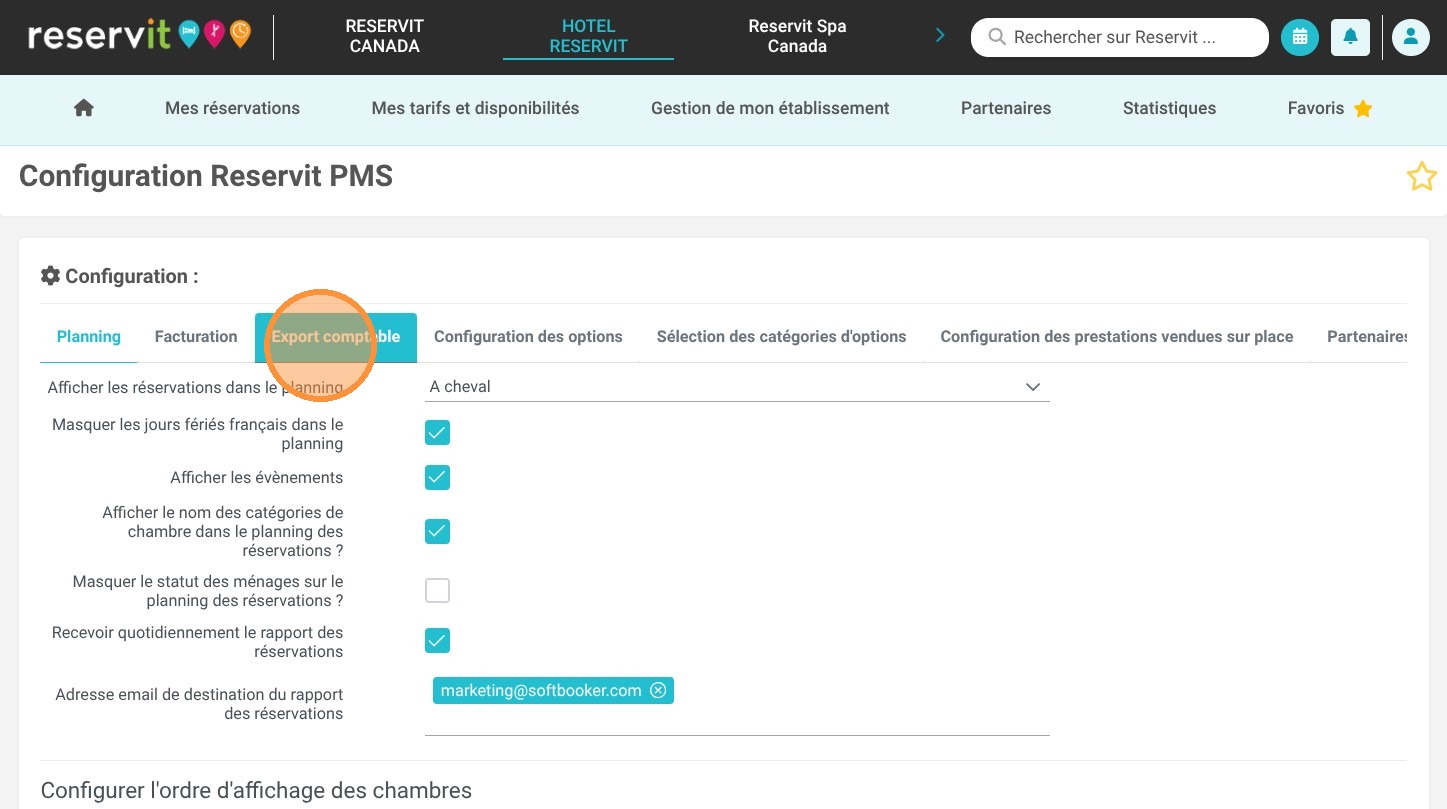This screenshot has width=1447, height=809.
Task: Toggle Afficher le nom des catégories checkbox
Action: (x=437, y=531)
